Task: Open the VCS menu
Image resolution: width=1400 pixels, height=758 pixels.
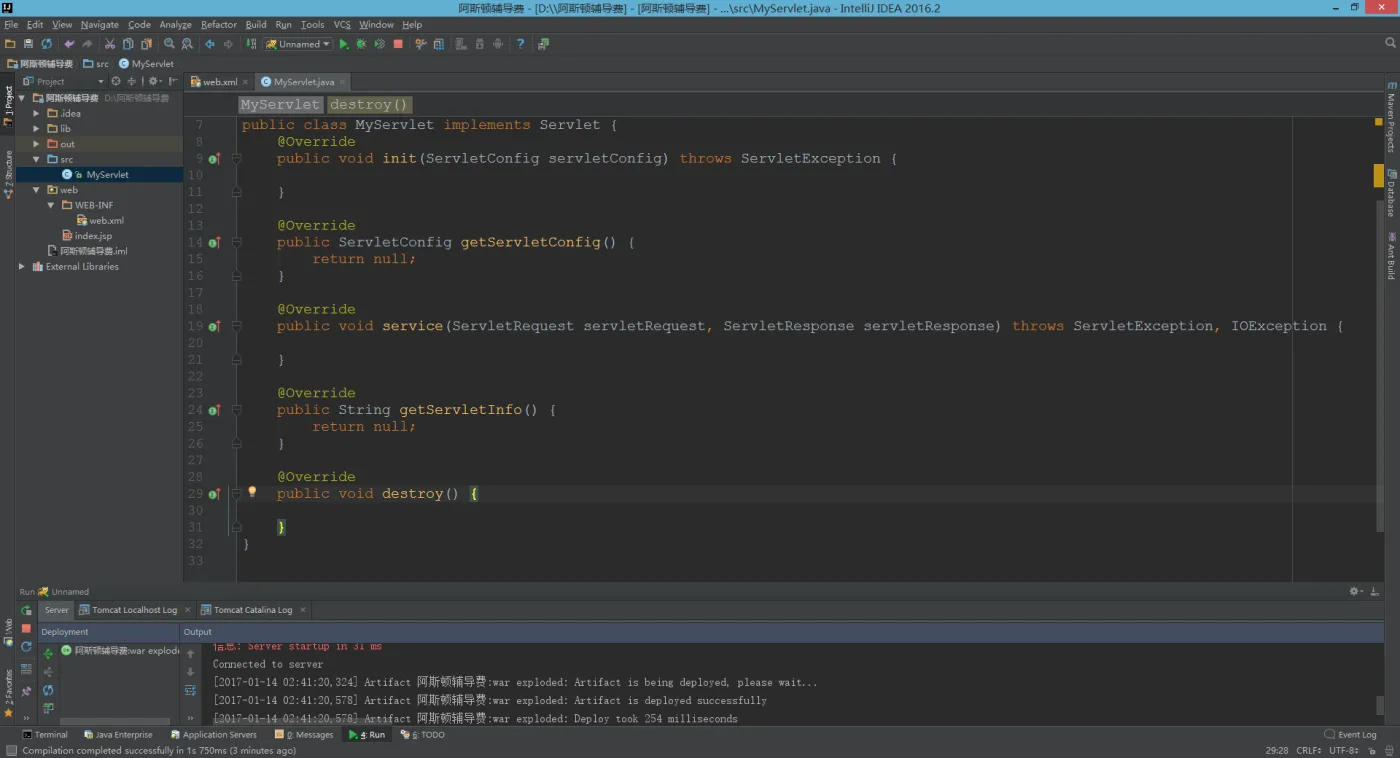Action: 342,24
